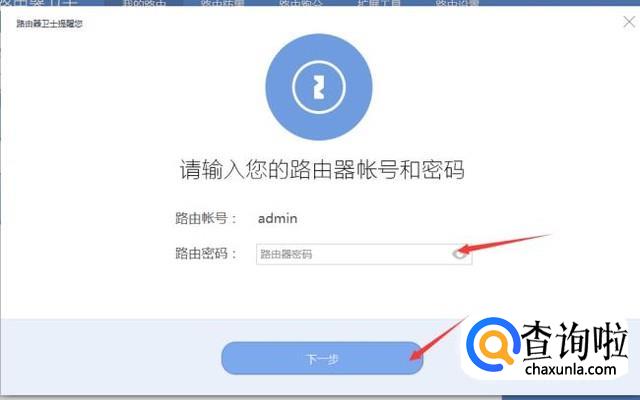
Task: Close the 路由器卫士提醒您 dialog
Action: point(629,22)
